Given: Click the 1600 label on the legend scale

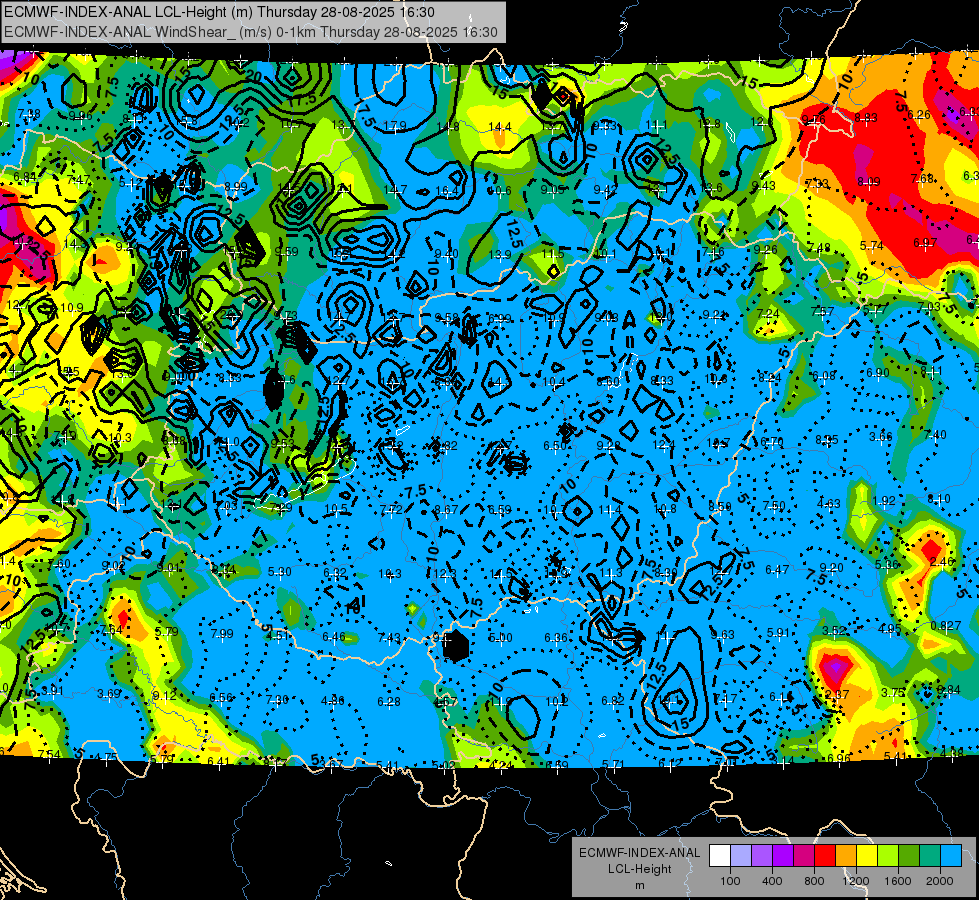Looking at the screenshot, I should [x=898, y=881].
